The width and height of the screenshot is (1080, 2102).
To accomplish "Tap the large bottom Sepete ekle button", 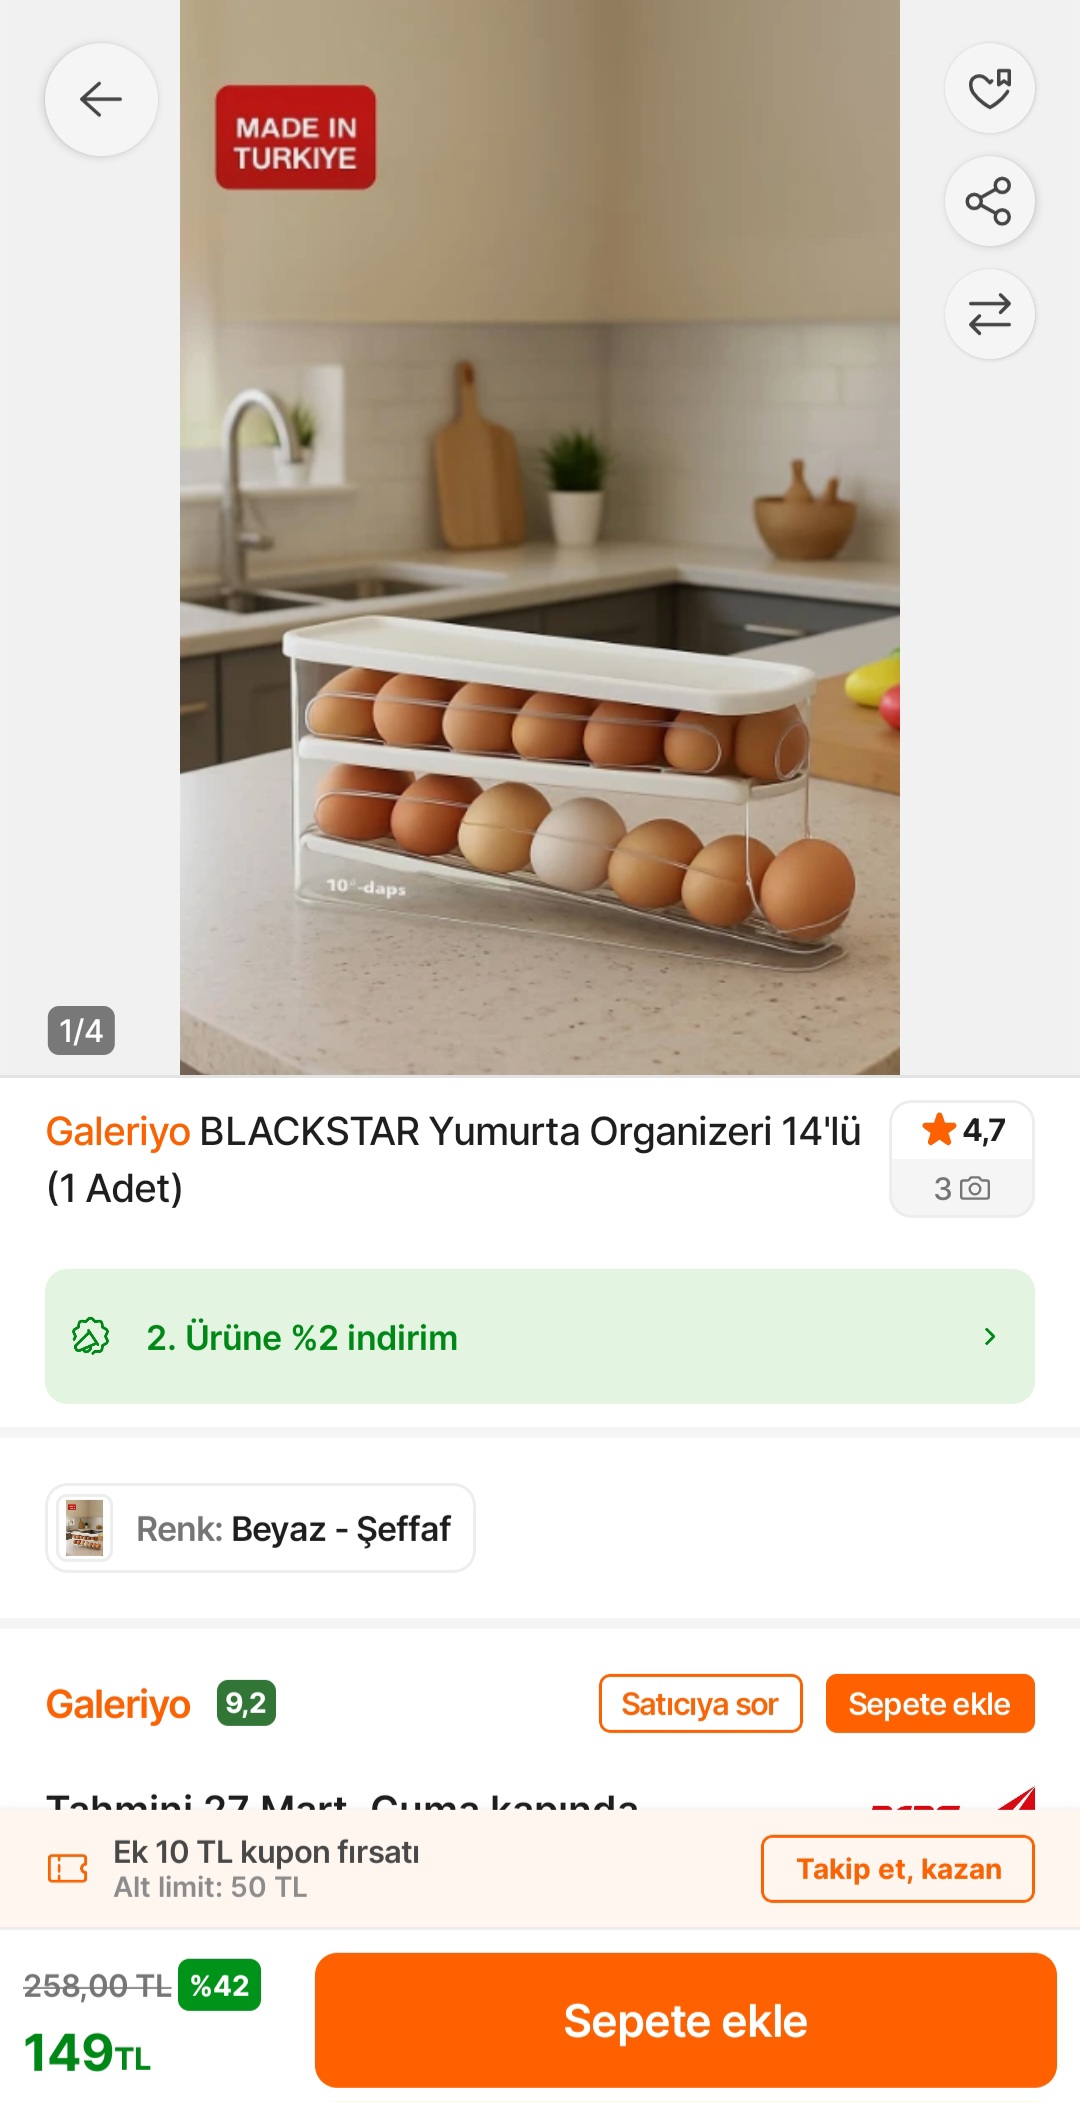I will (x=686, y=2021).
